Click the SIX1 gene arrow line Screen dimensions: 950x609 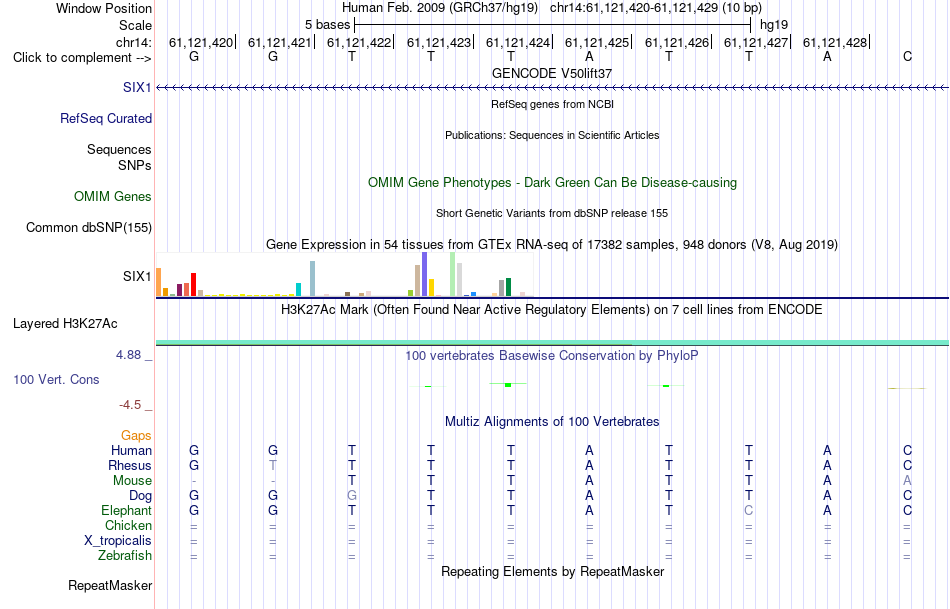(x=552, y=88)
